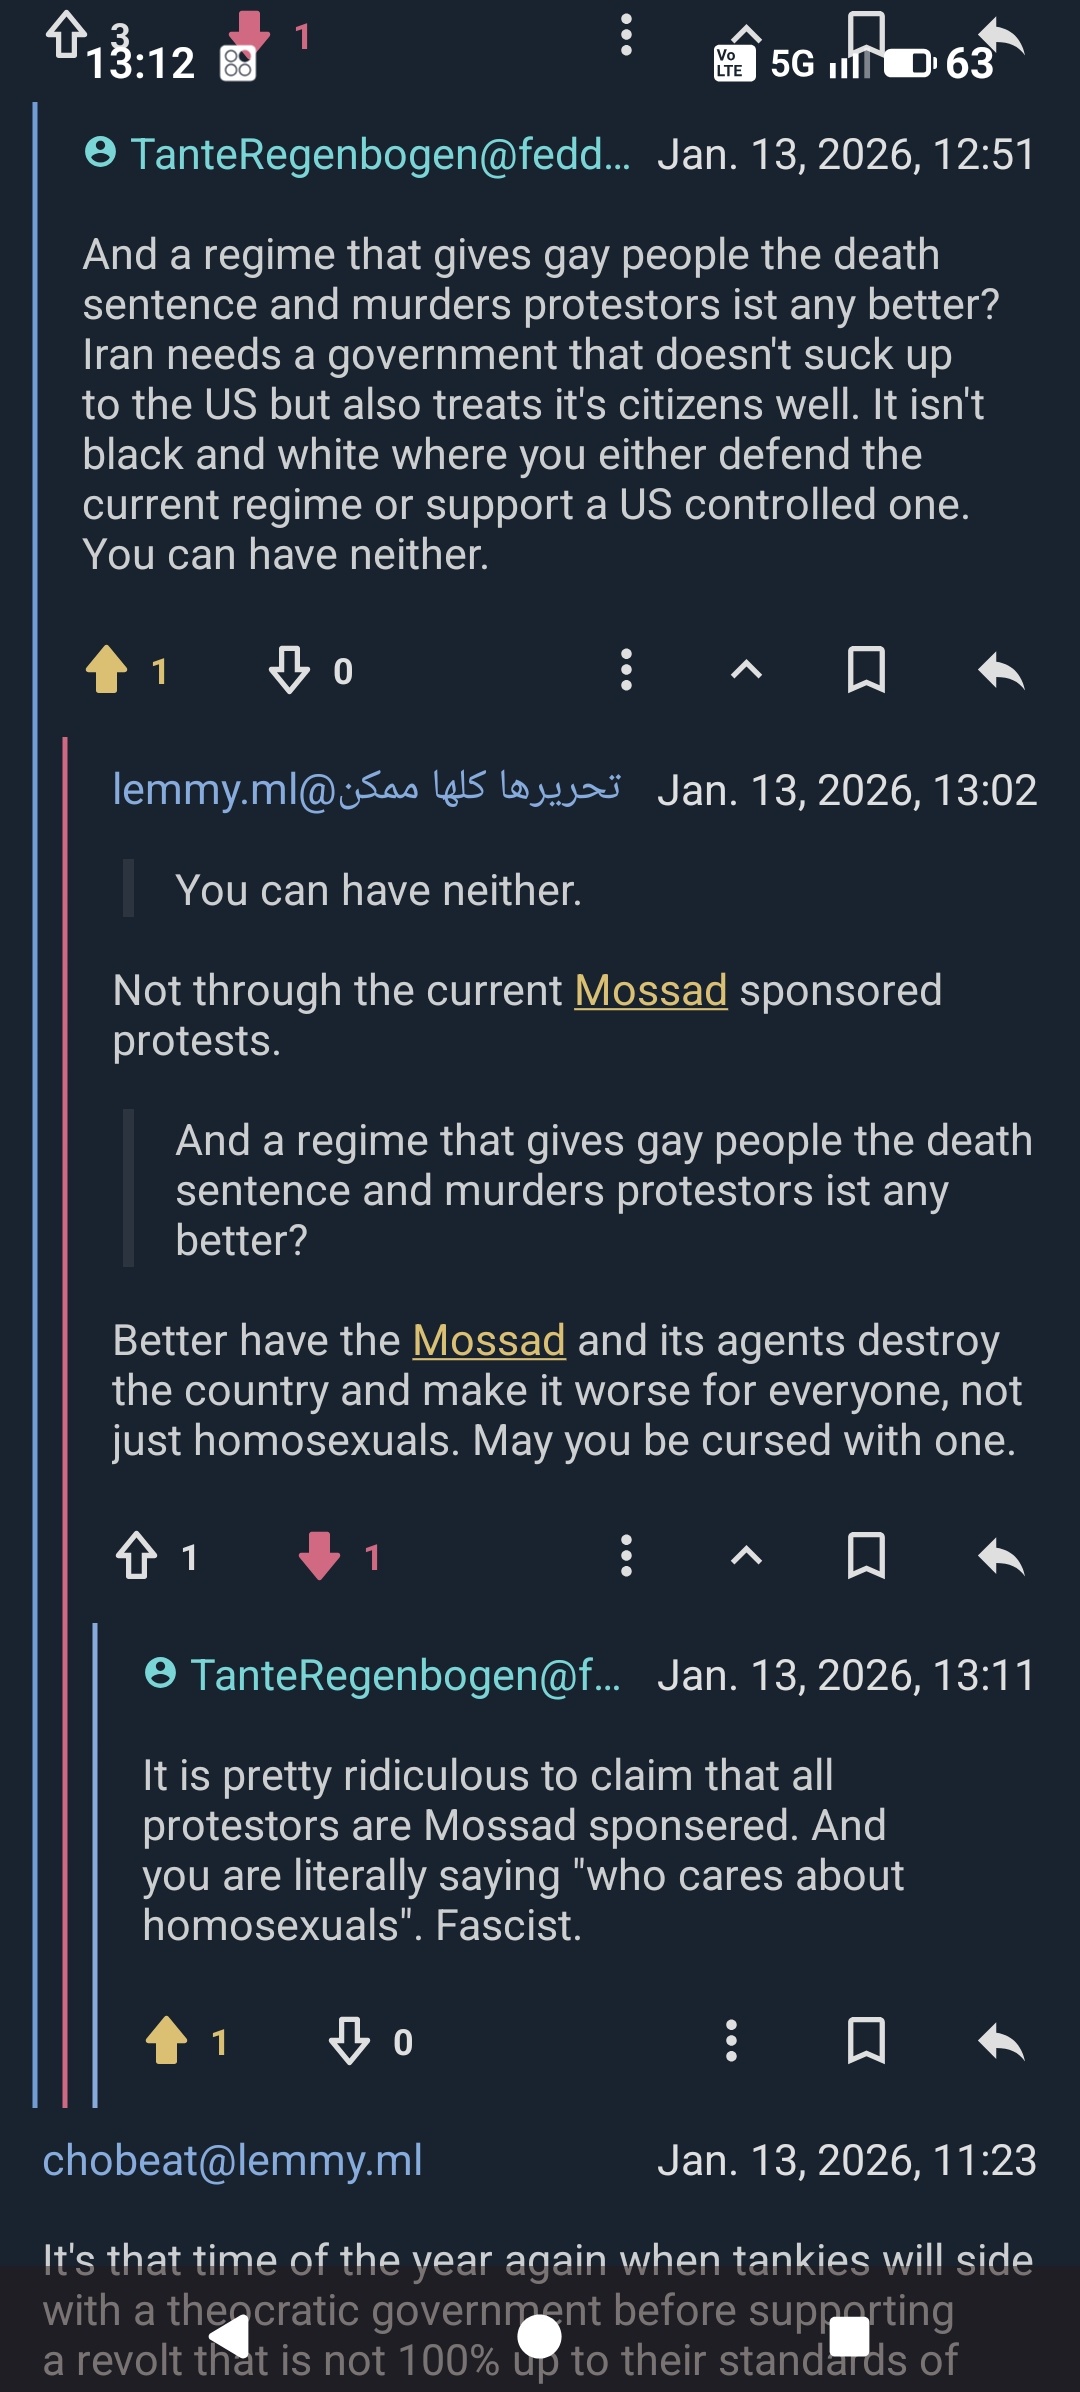Reply to the 13:02 lemmy.ml comment
The height and width of the screenshot is (2392, 1080).
coord(1002,1556)
